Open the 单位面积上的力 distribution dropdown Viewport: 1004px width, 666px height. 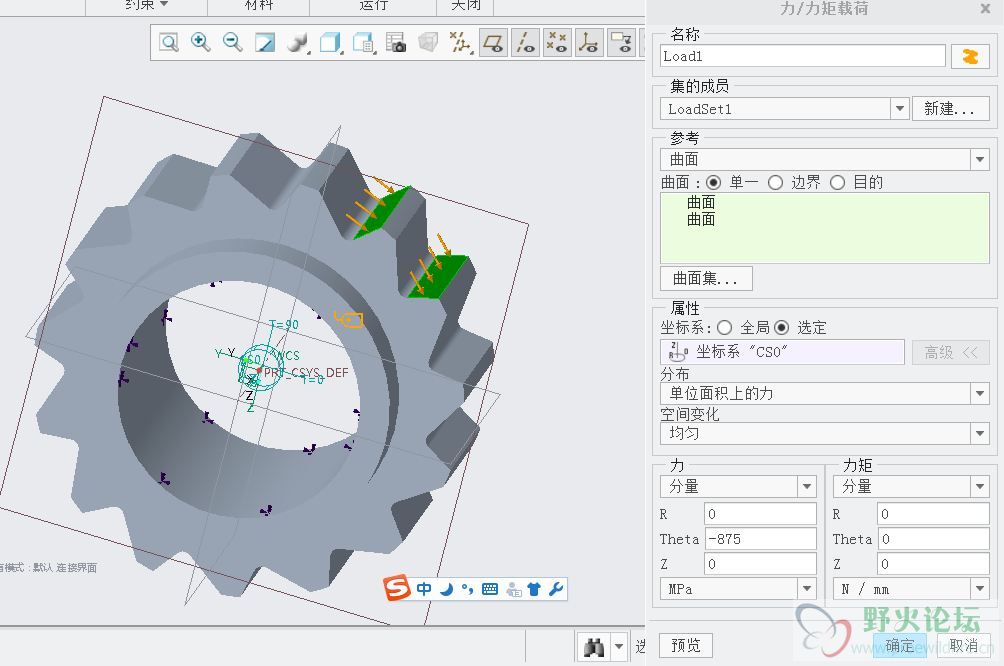pyautogui.click(x=980, y=393)
